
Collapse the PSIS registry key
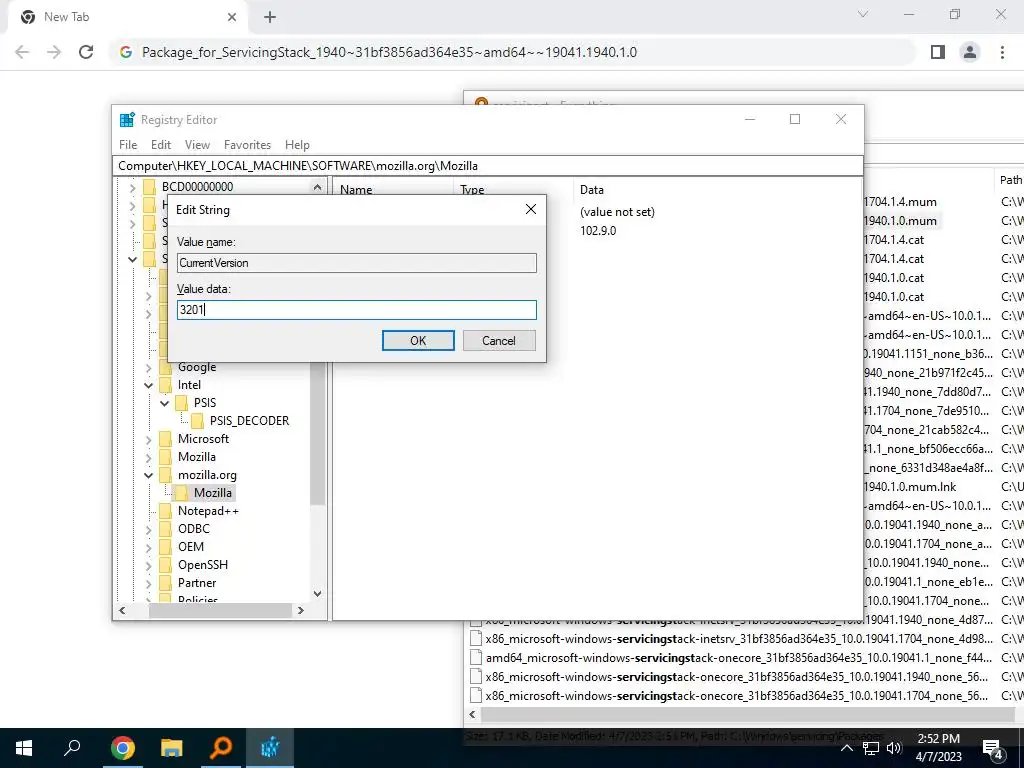tap(165, 403)
